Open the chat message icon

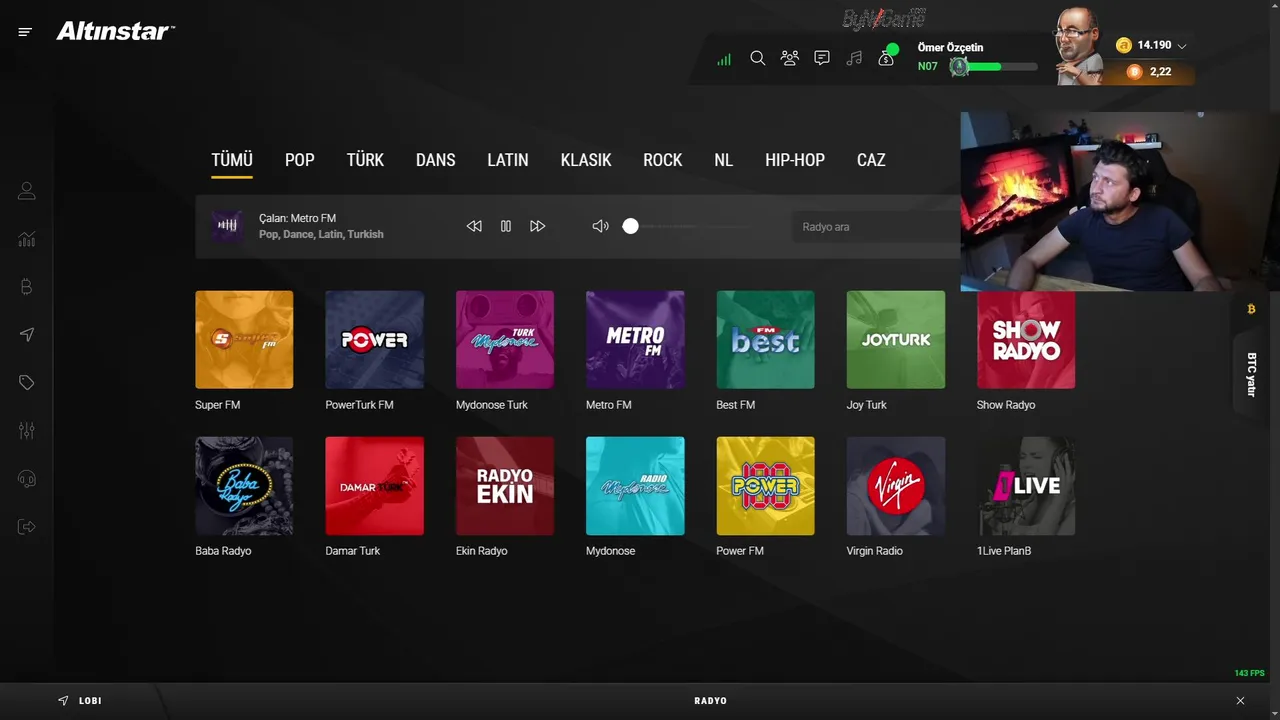(x=822, y=58)
